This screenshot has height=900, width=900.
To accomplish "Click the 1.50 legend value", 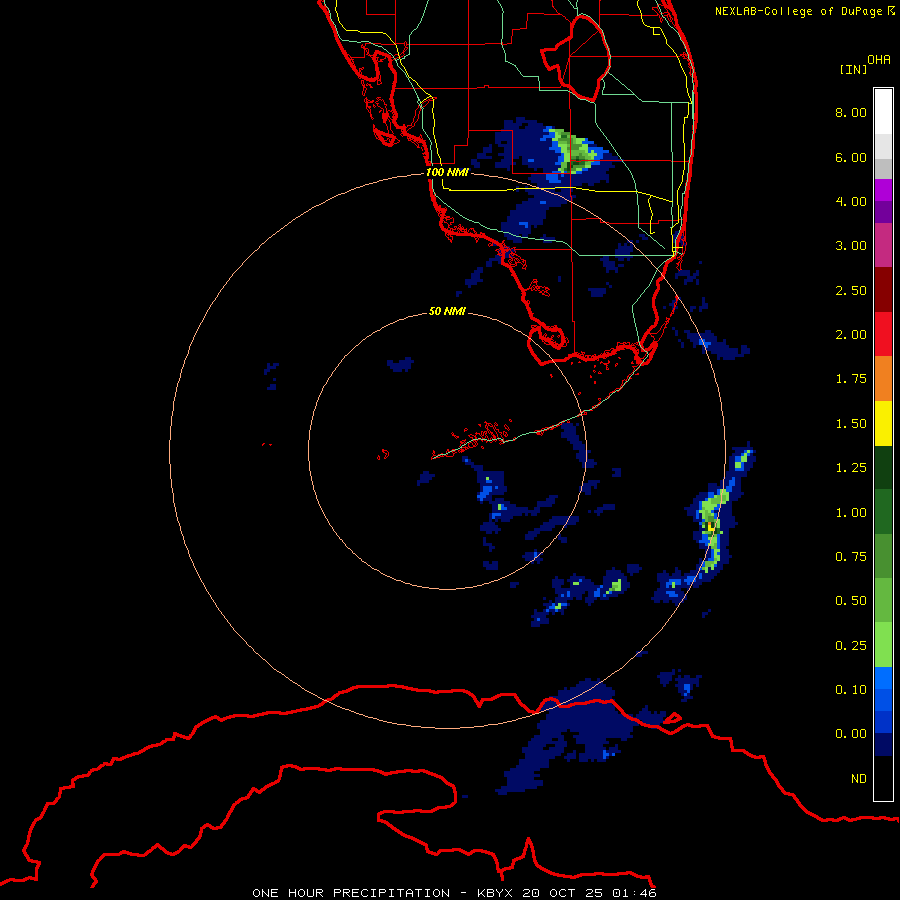I will [851, 424].
